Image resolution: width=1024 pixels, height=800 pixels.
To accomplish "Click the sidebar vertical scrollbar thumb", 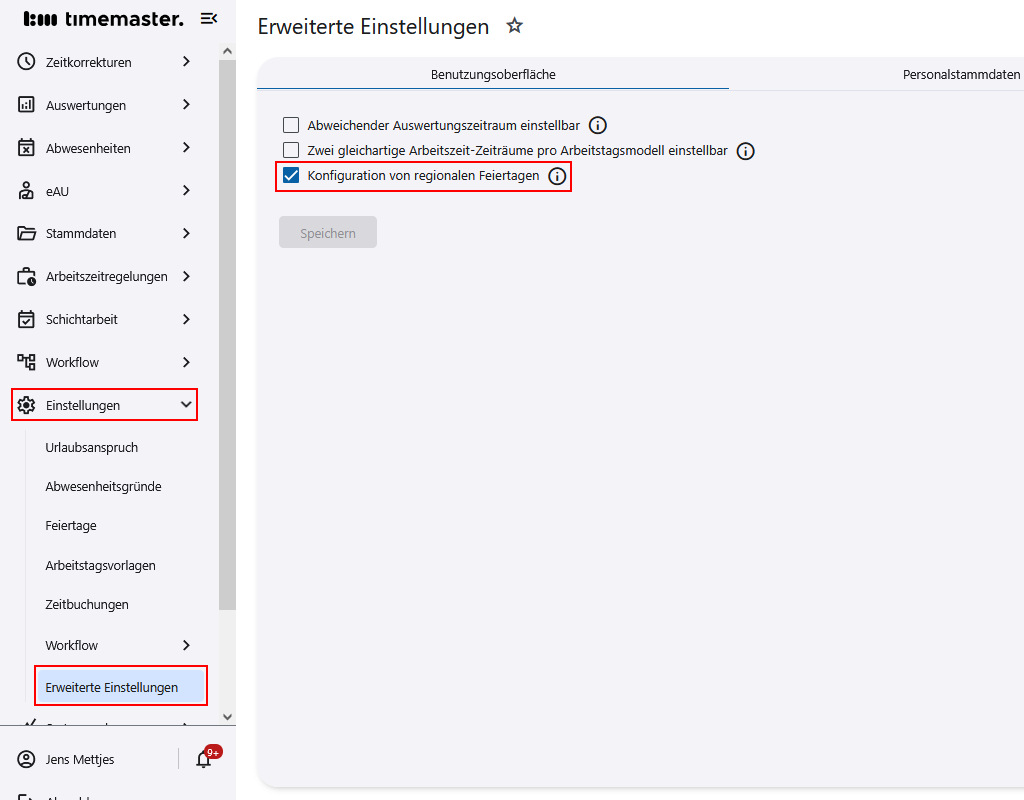I will pos(227,330).
